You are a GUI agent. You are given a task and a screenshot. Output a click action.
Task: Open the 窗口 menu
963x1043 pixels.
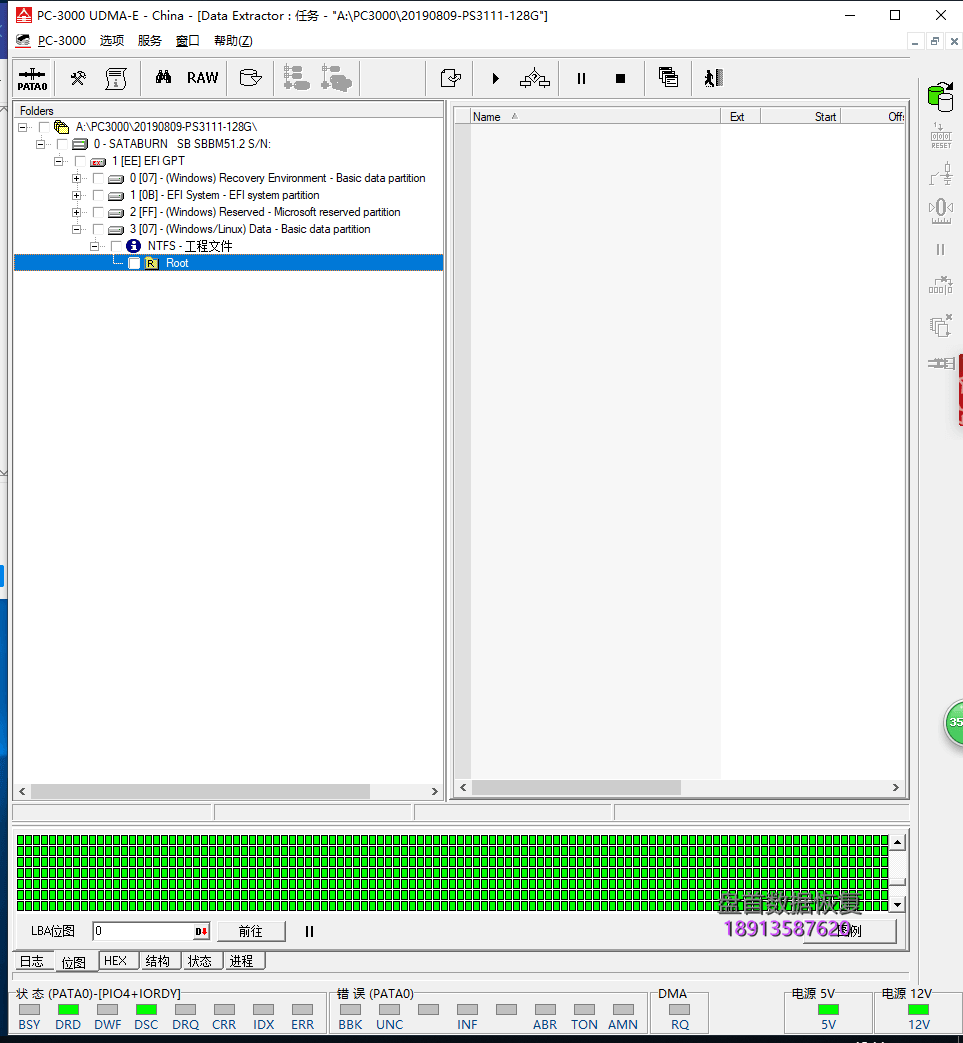point(188,41)
